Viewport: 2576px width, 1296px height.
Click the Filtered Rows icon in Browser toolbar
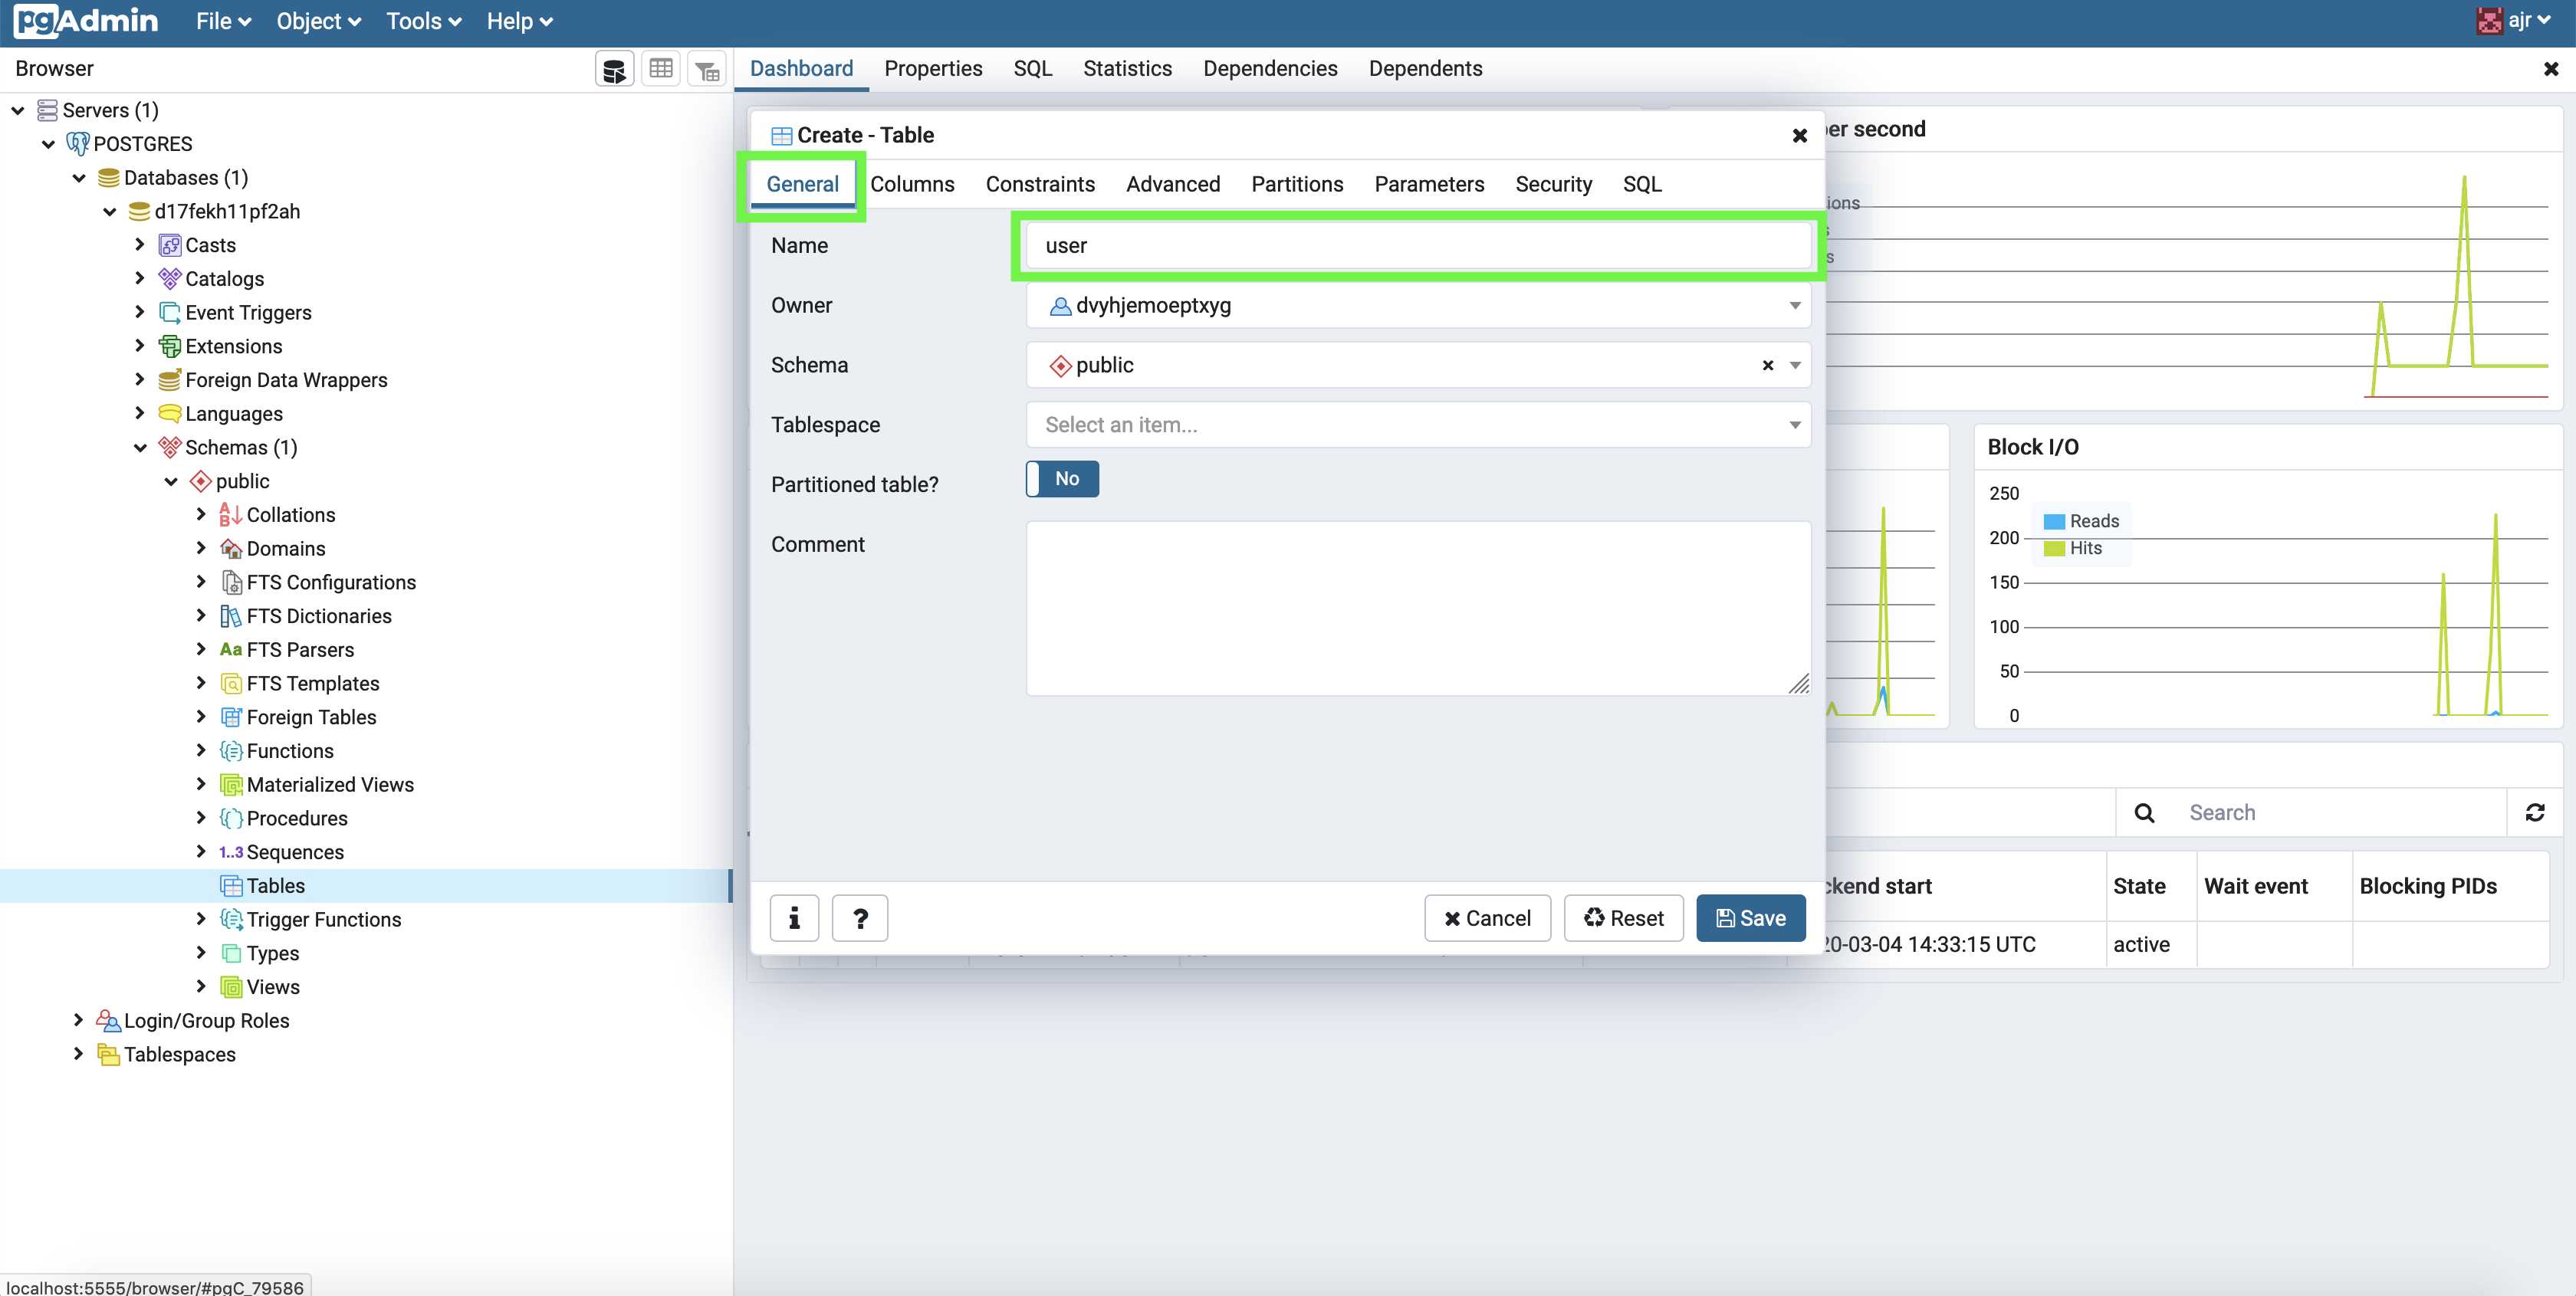coord(707,69)
